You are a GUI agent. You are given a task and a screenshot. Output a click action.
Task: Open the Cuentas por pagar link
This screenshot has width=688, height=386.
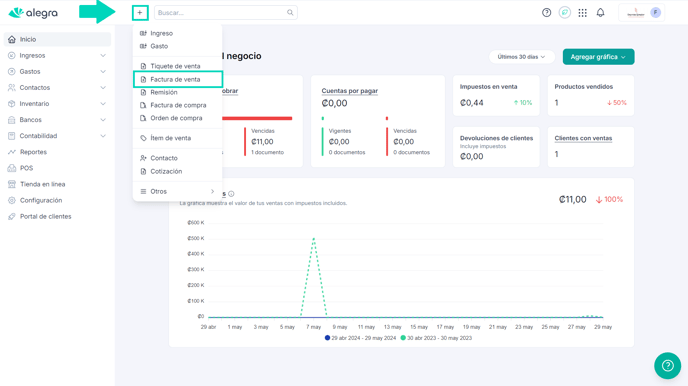pyautogui.click(x=349, y=91)
